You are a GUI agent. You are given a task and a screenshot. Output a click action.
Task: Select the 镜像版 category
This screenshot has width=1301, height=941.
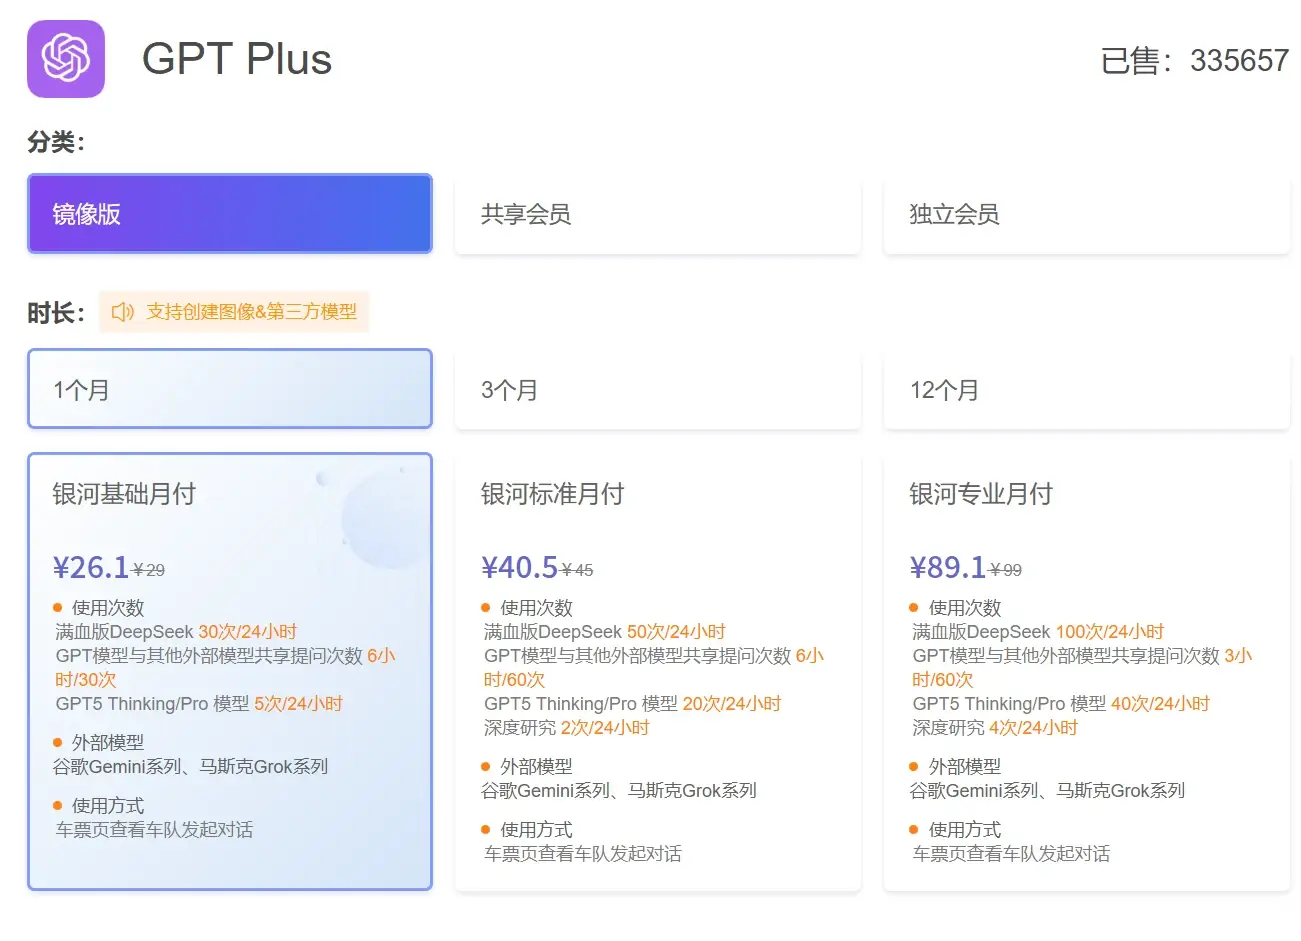coord(230,214)
